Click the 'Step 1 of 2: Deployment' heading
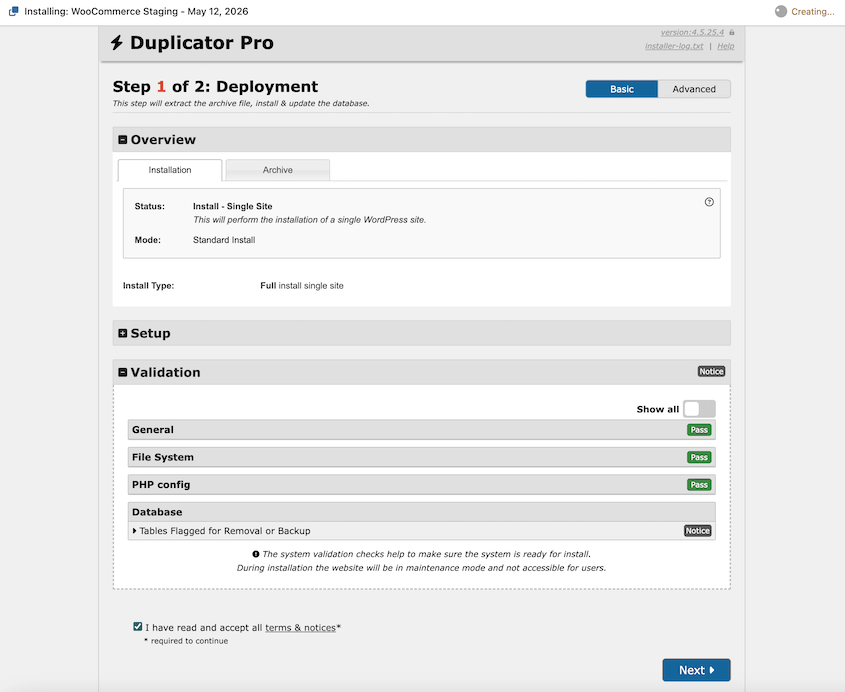The height and width of the screenshot is (692, 845). [215, 87]
